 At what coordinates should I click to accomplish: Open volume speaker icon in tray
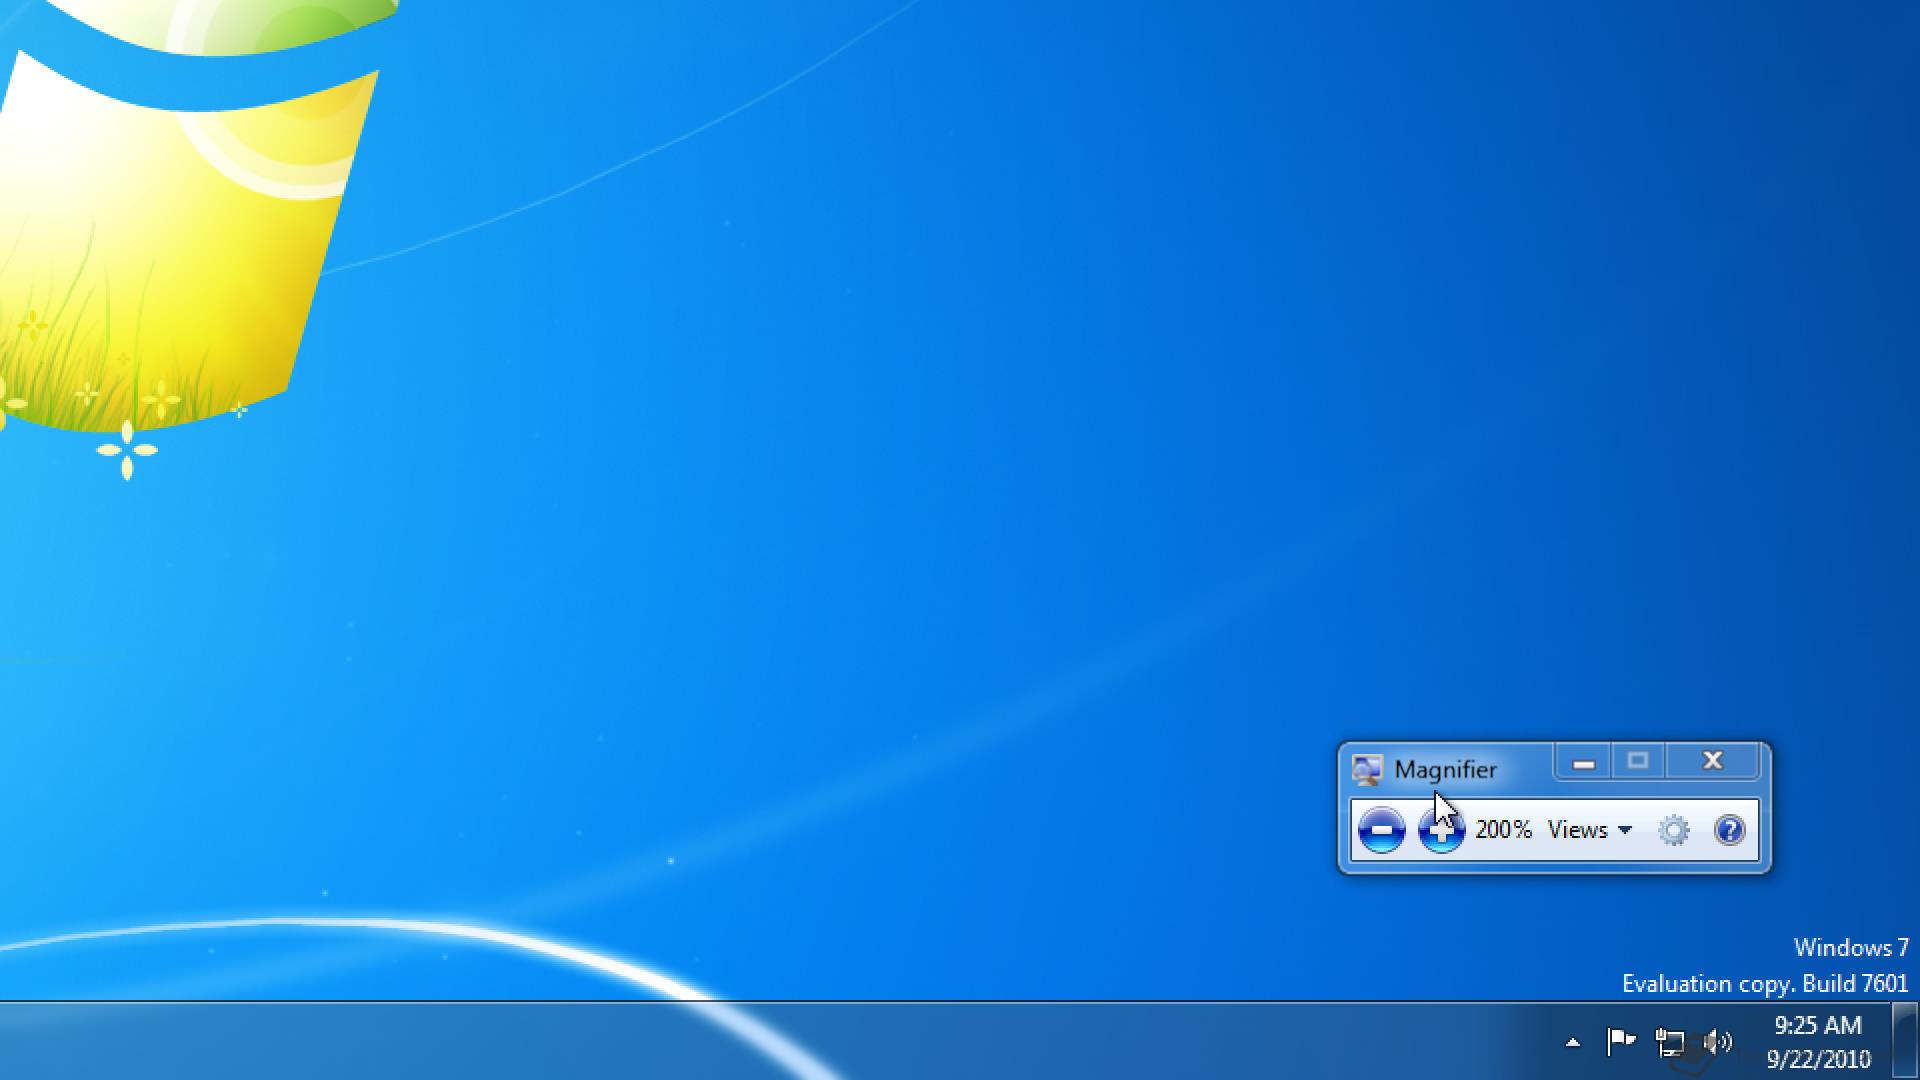[1717, 1042]
